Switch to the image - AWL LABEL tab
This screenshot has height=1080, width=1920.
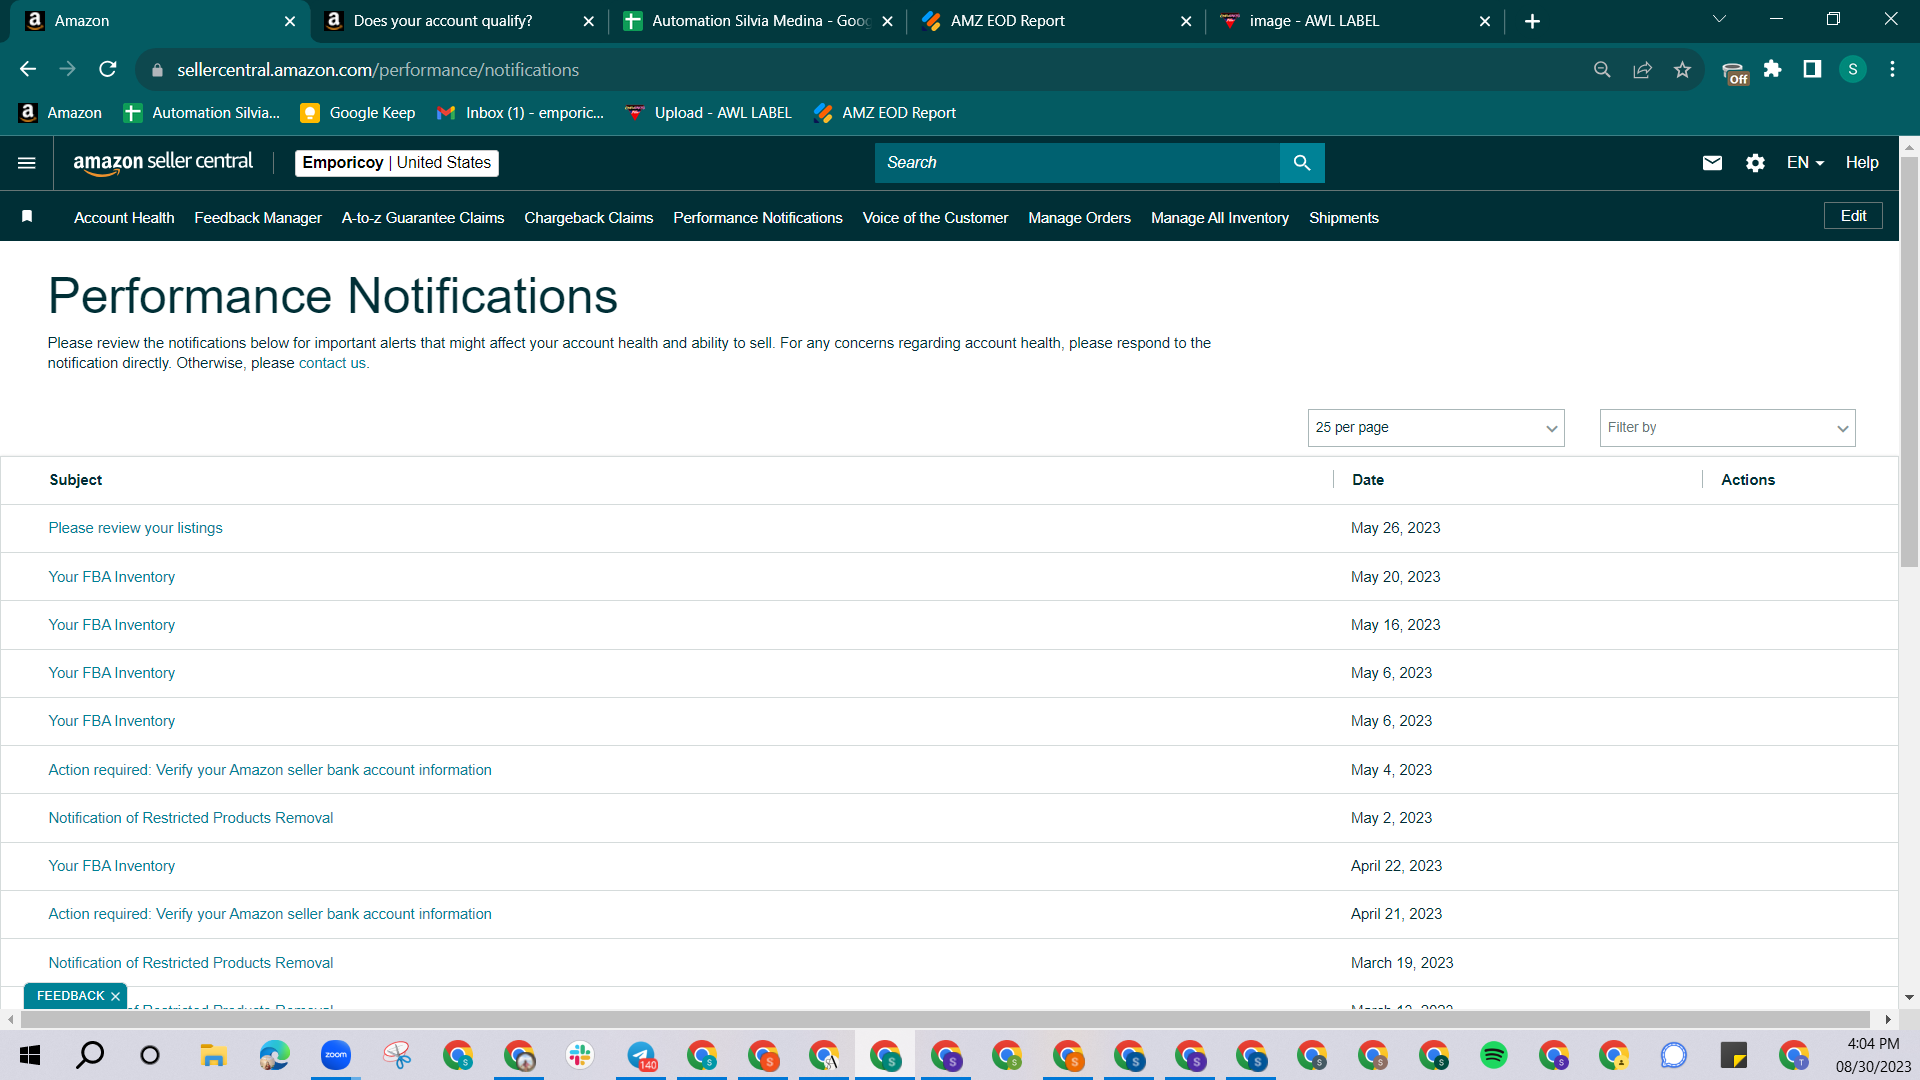tap(1355, 21)
